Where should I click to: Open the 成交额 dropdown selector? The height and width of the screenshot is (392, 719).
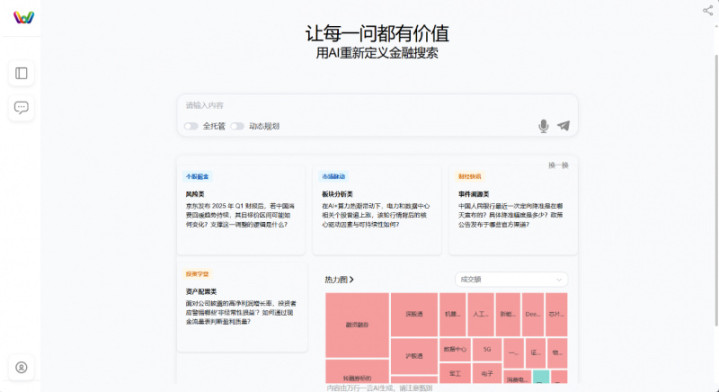(x=511, y=279)
